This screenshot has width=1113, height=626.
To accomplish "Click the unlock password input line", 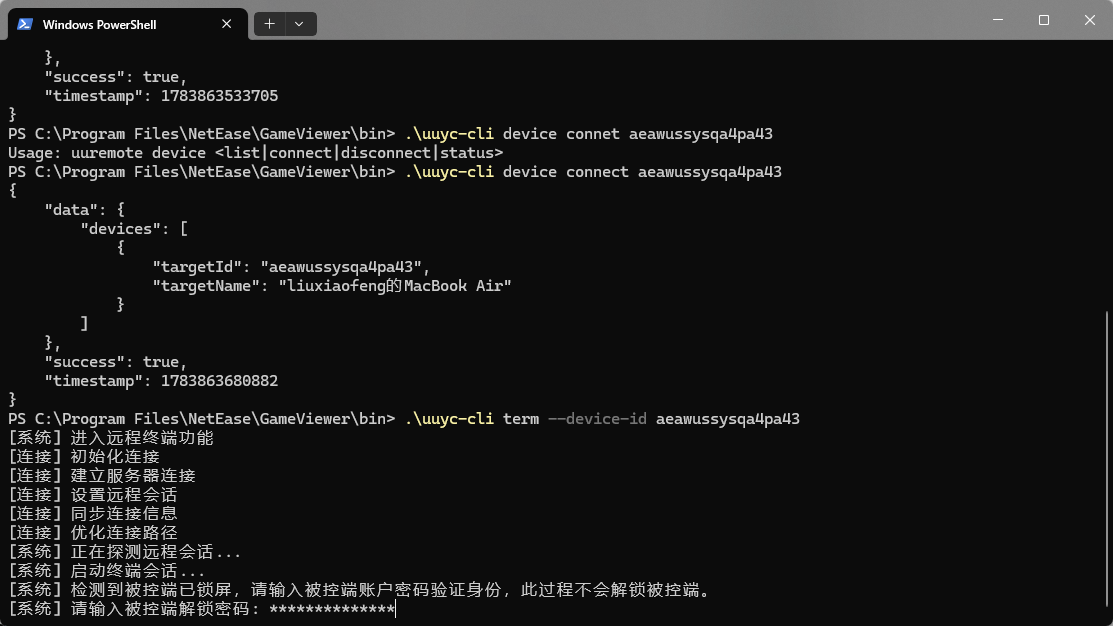I will coord(202,609).
